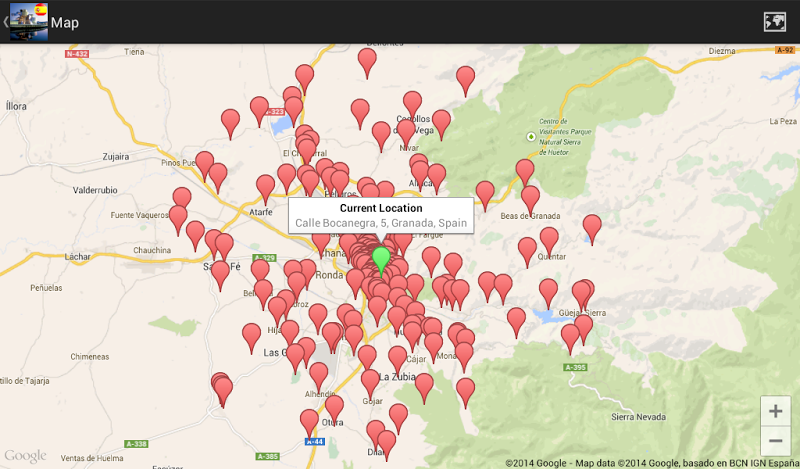The height and width of the screenshot is (469, 800).
Task: Tap the A-385 road shield
Action: point(267,456)
